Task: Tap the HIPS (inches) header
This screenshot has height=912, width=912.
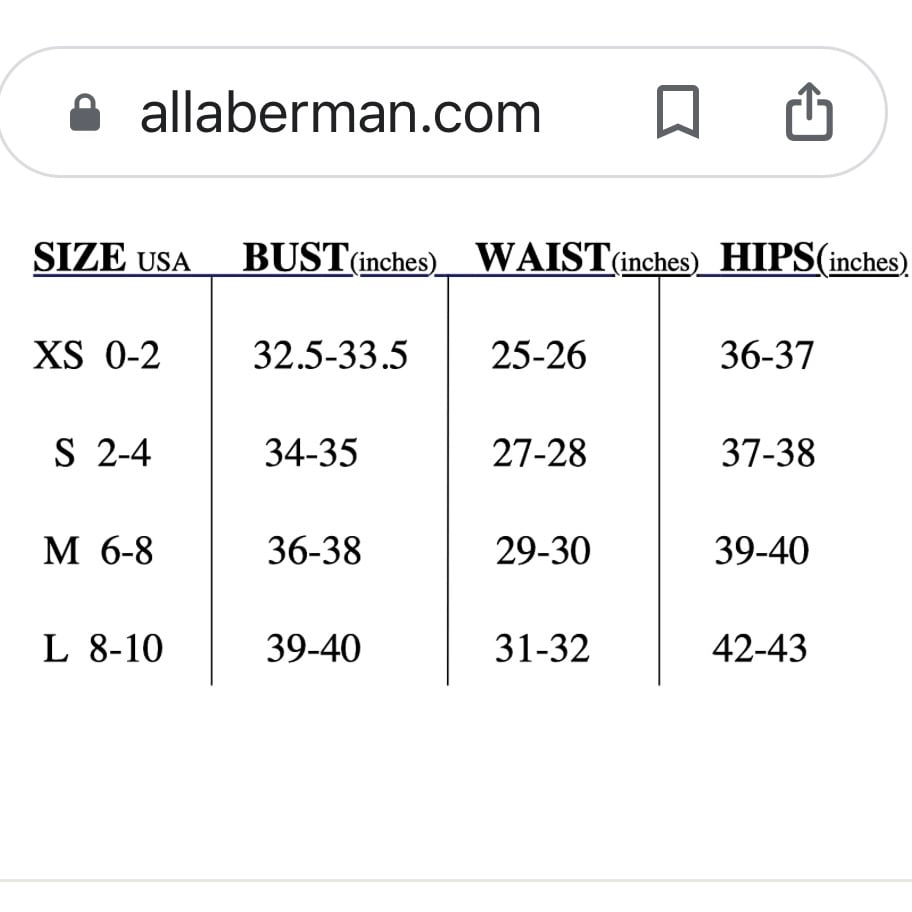Action: pos(814,258)
